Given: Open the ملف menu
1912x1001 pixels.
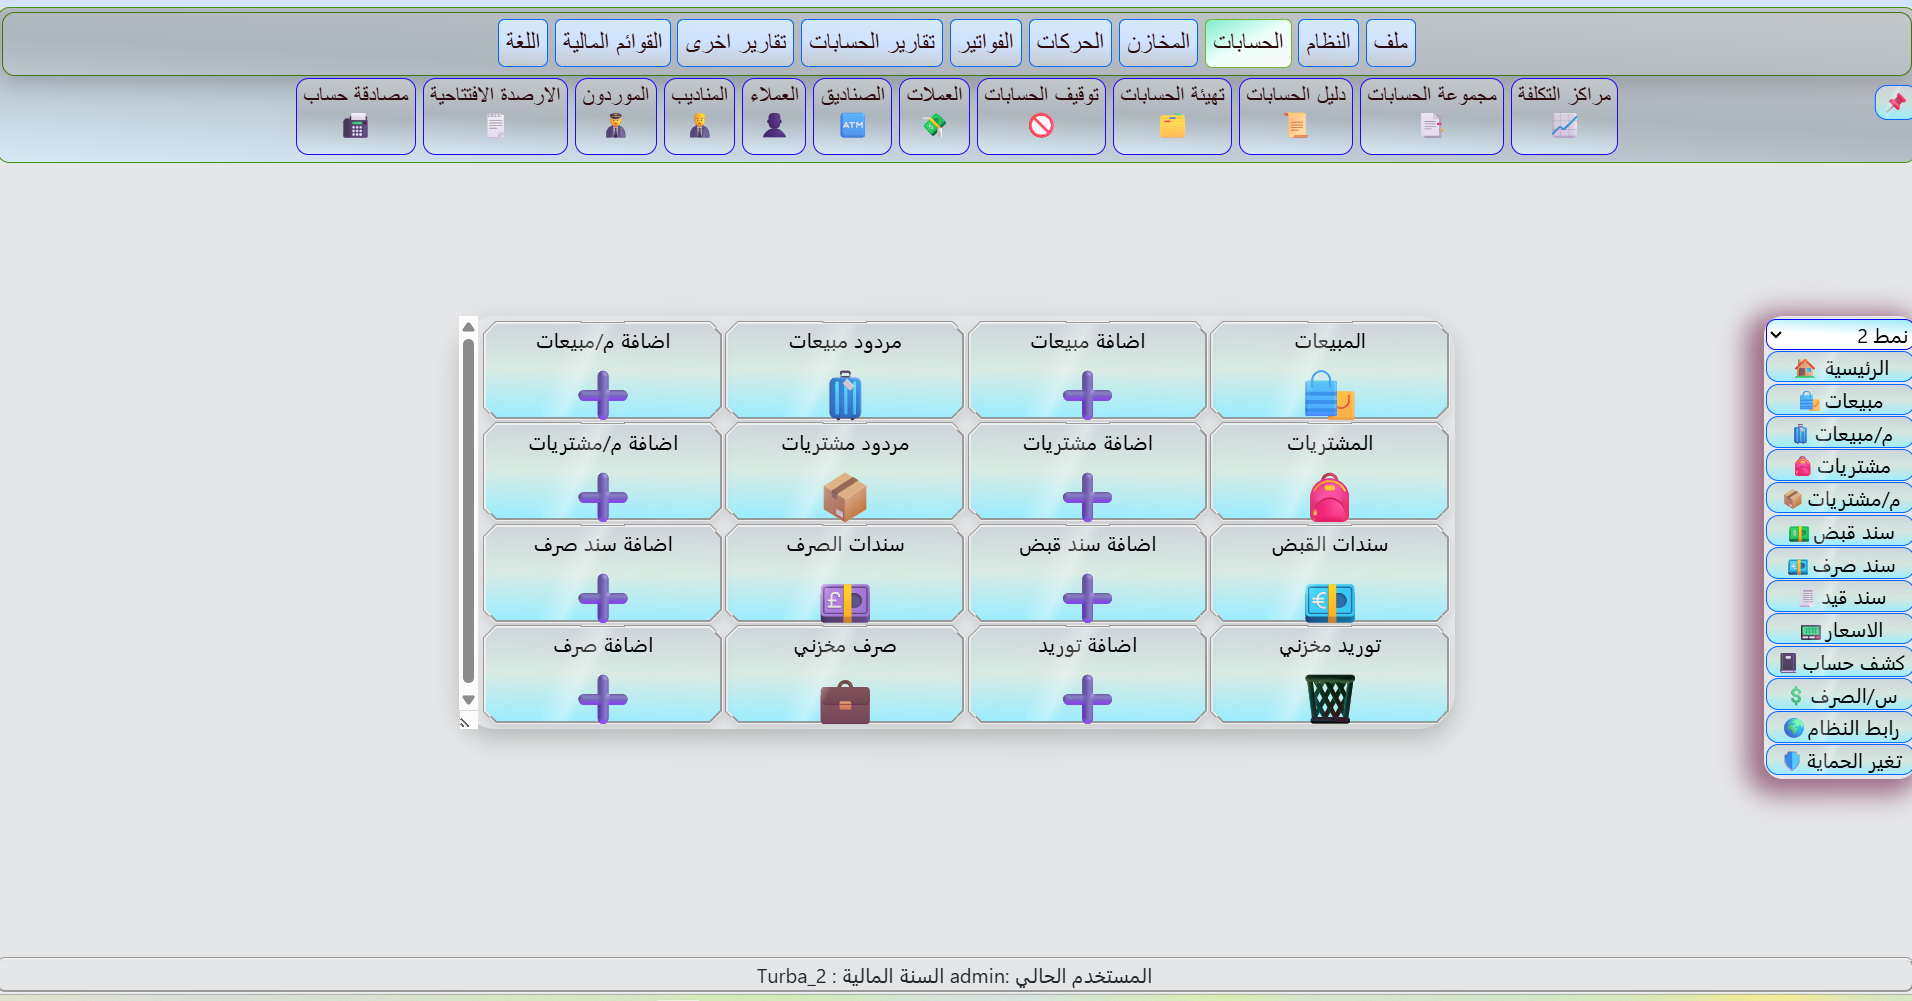Looking at the screenshot, I should pos(1390,42).
